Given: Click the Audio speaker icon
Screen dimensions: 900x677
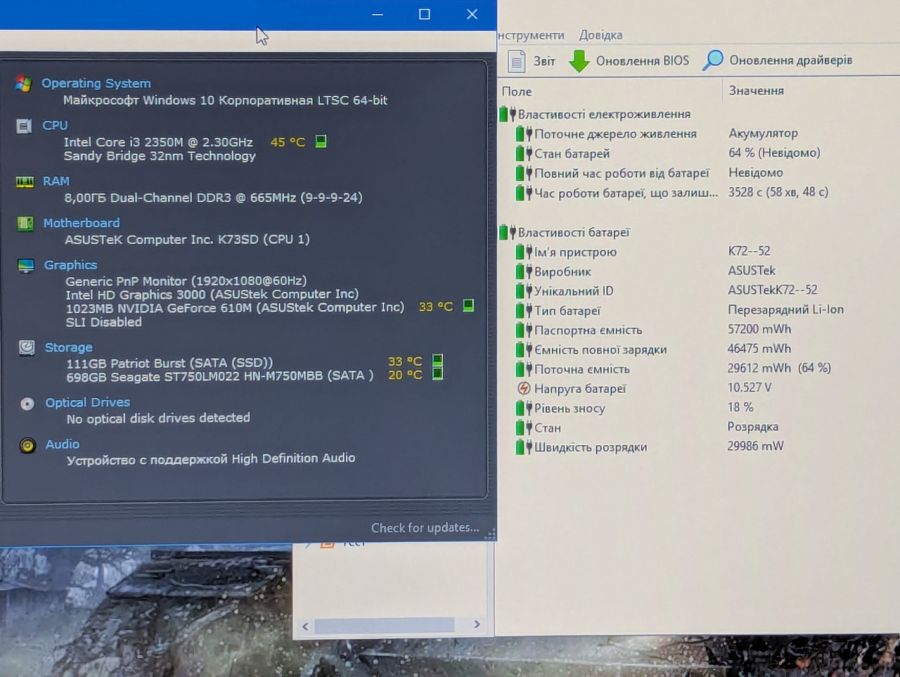Looking at the screenshot, I should tap(28, 445).
